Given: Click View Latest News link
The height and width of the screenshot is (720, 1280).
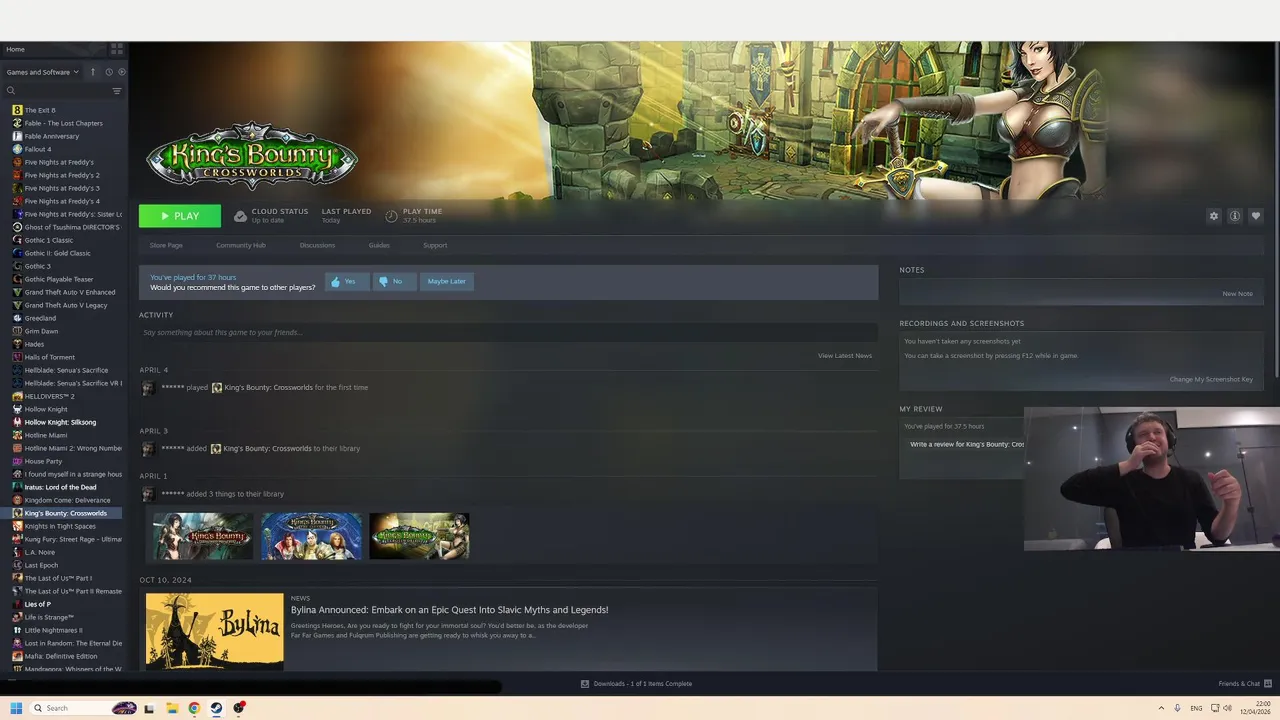Looking at the screenshot, I should [845, 356].
